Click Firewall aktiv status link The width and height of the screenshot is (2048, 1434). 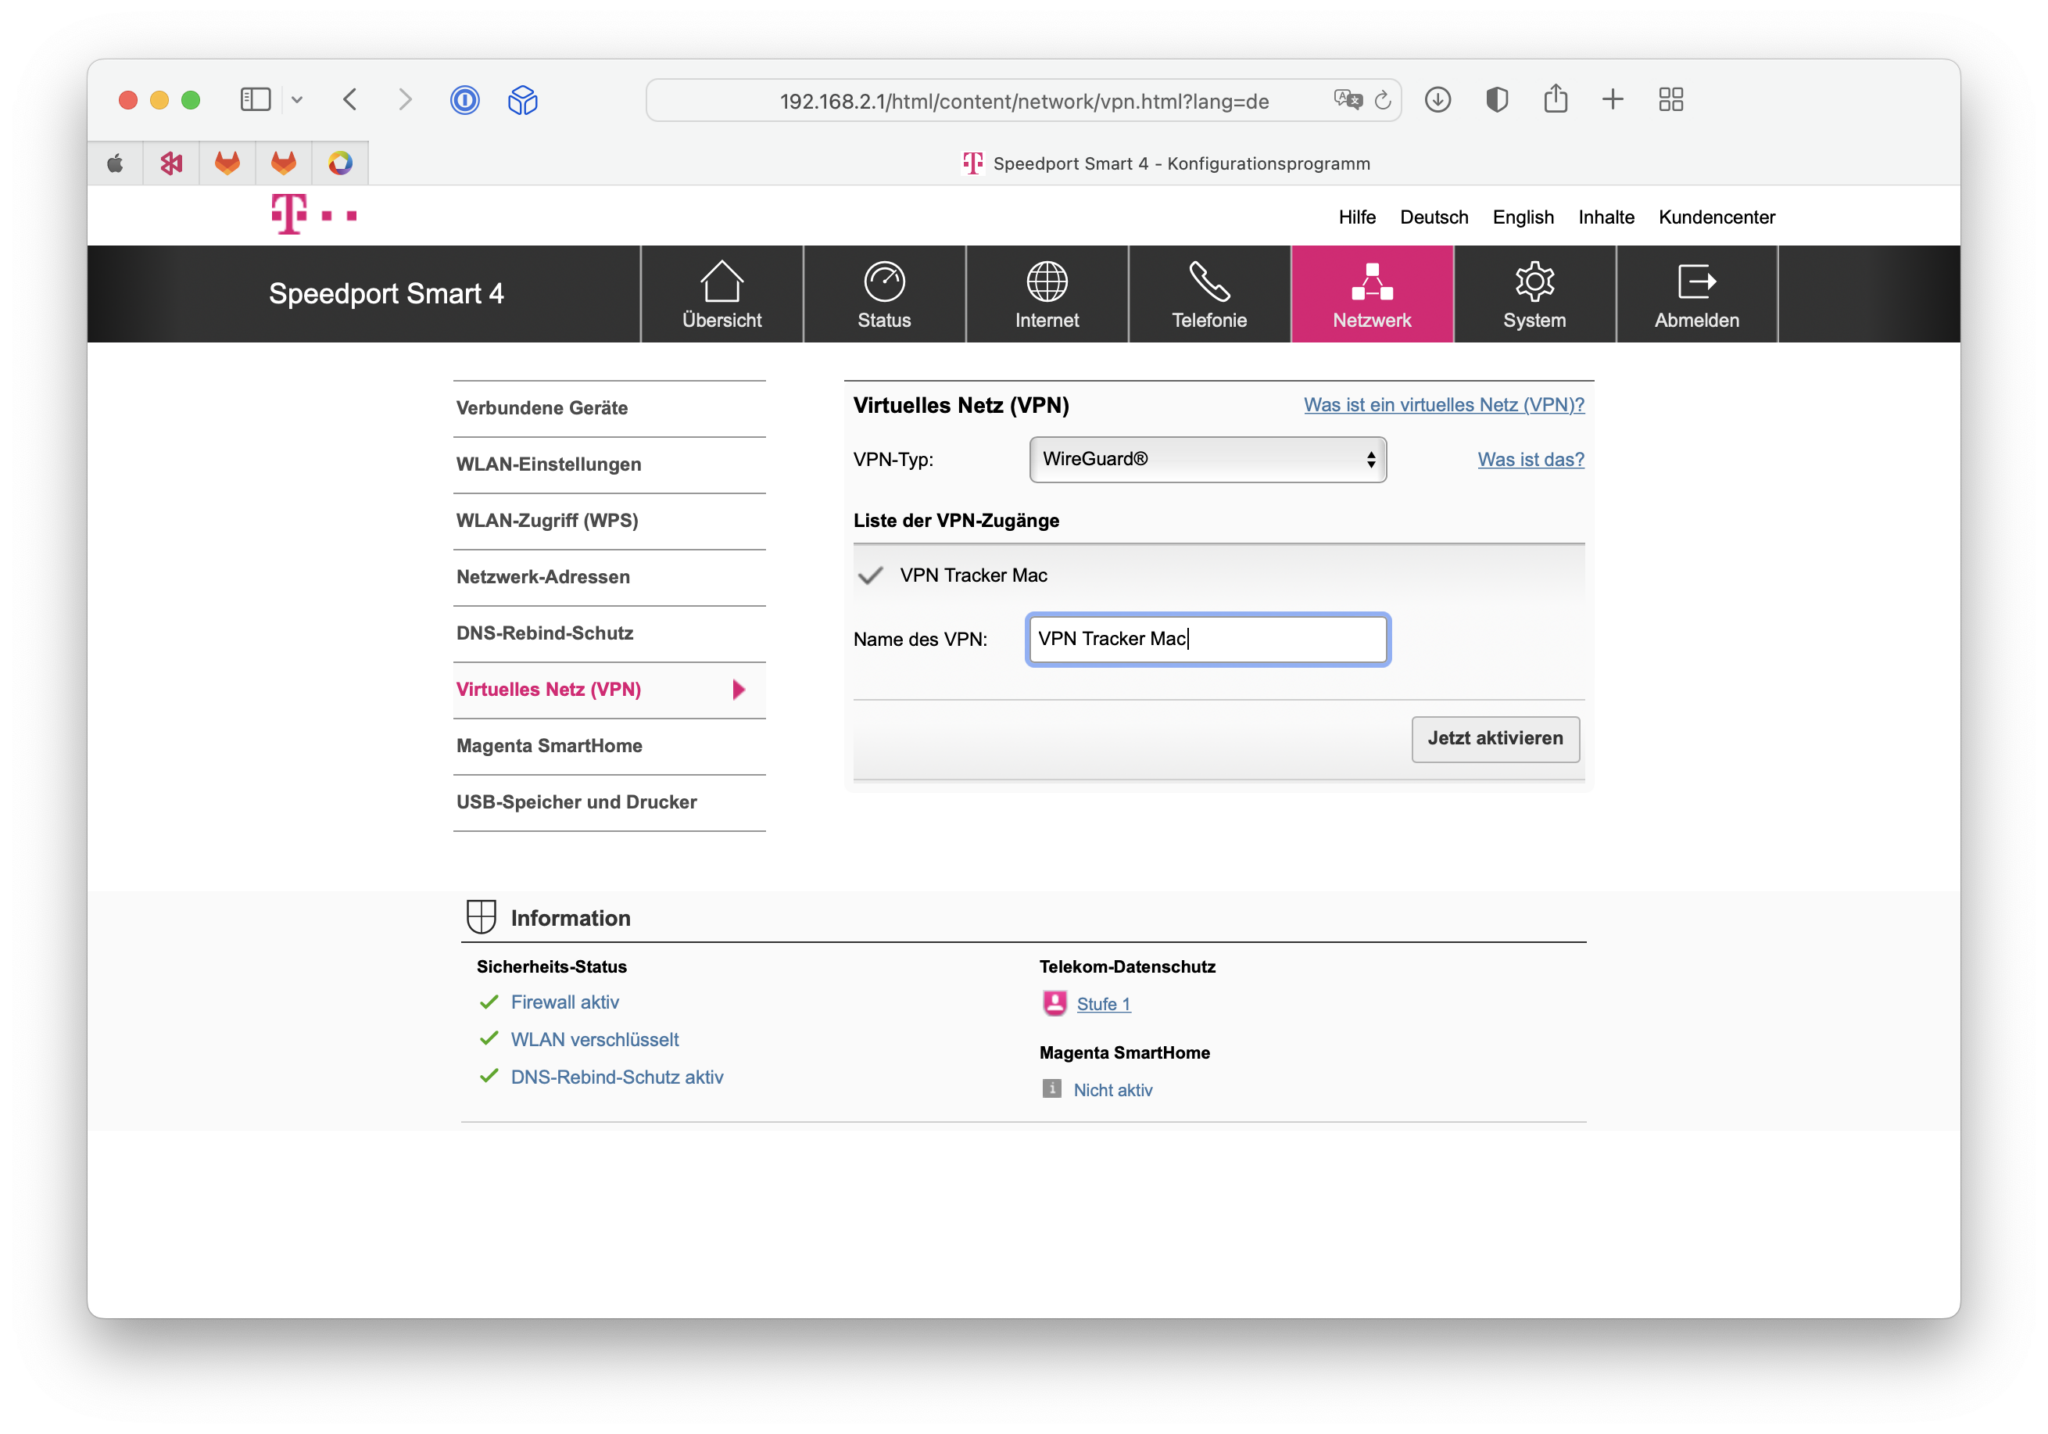point(565,1002)
